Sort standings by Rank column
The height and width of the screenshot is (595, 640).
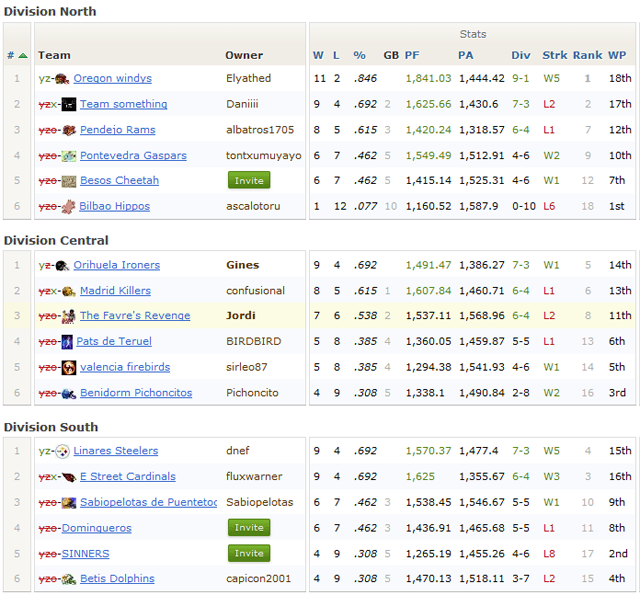pyautogui.click(x=588, y=56)
